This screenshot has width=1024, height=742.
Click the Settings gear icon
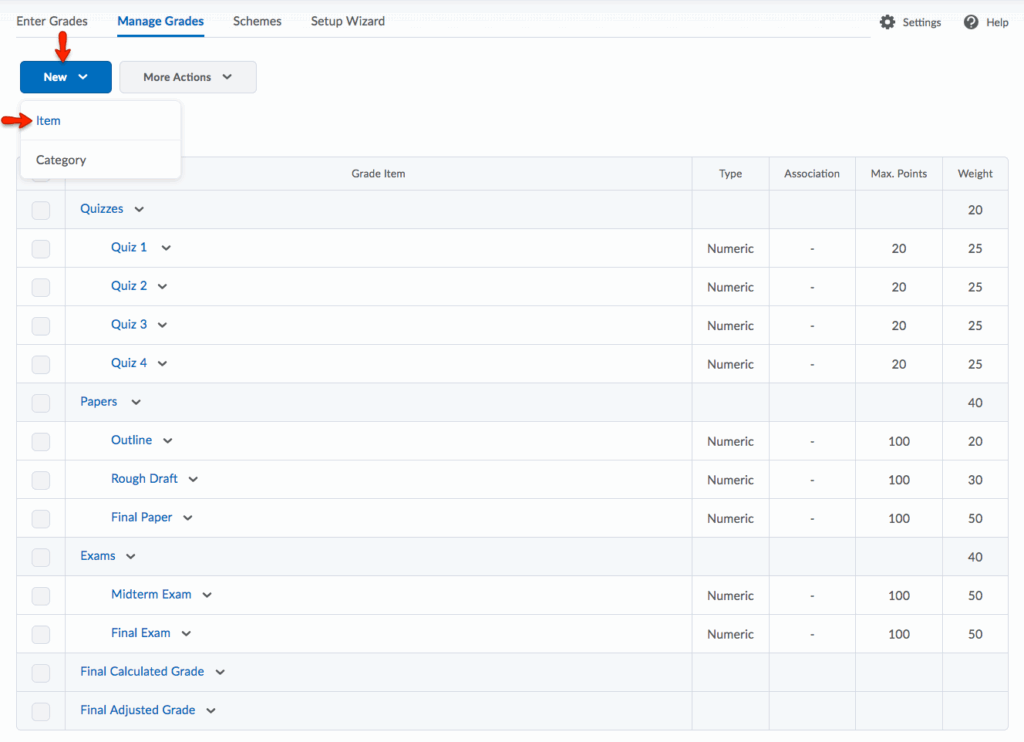(x=887, y=22)
